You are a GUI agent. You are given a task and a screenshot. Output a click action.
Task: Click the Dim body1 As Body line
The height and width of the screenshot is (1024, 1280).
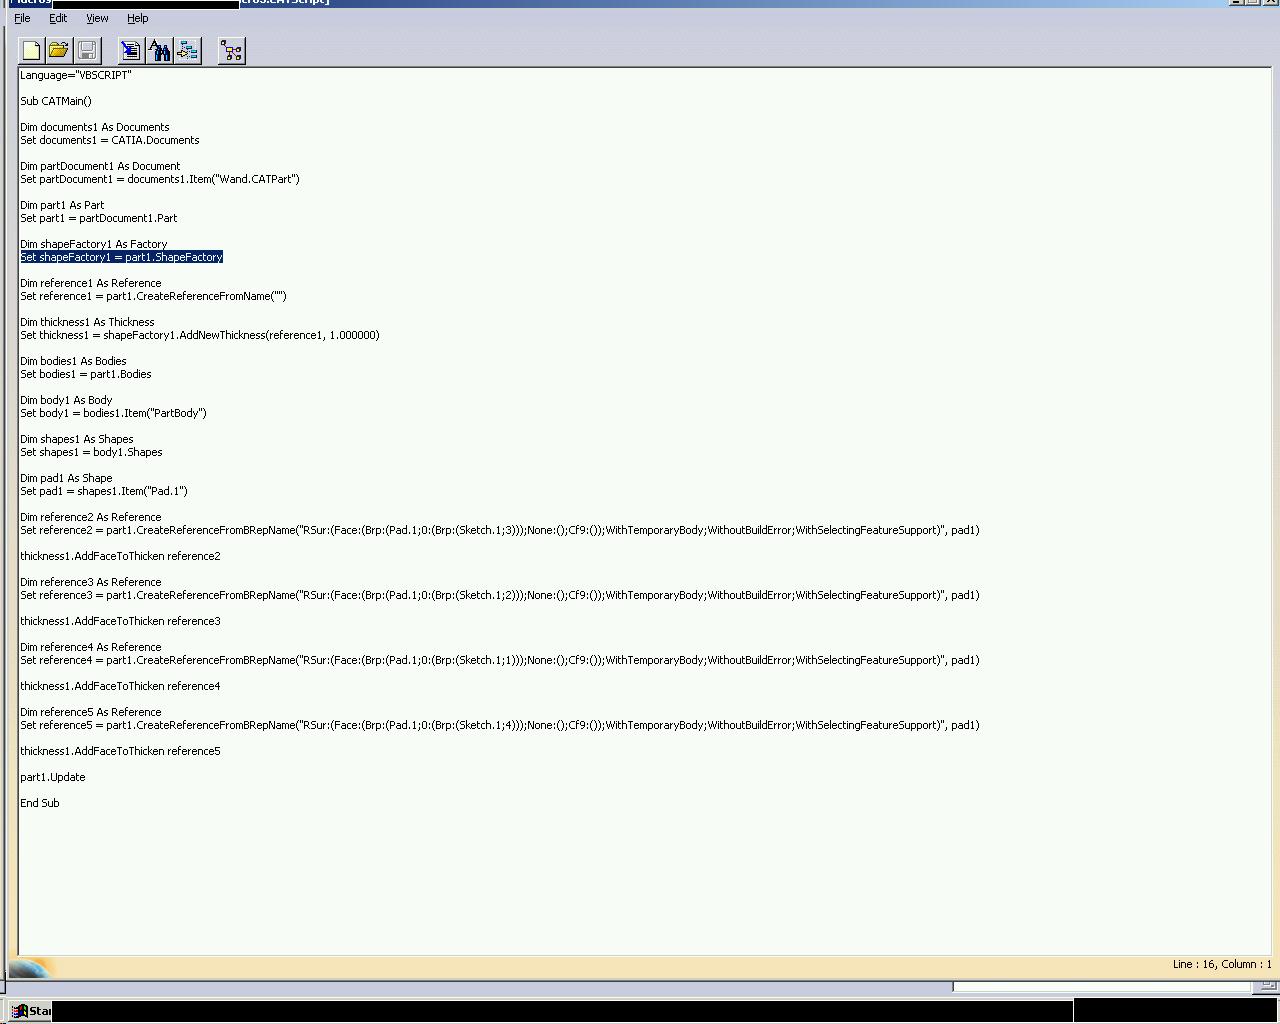pyautogui.click(x=66, y=400)
